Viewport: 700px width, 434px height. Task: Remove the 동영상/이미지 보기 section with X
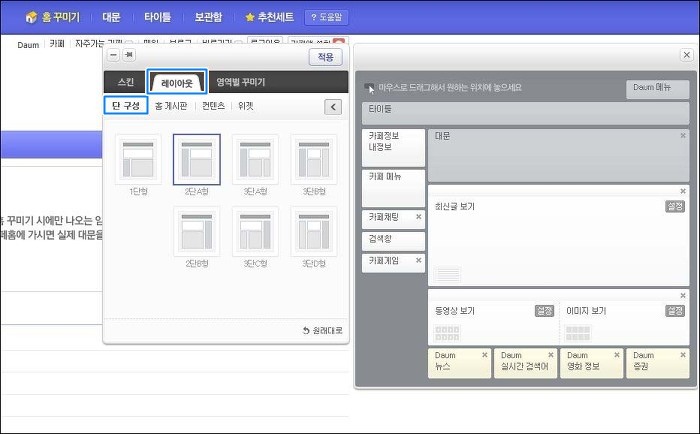[x=683, y=296]
